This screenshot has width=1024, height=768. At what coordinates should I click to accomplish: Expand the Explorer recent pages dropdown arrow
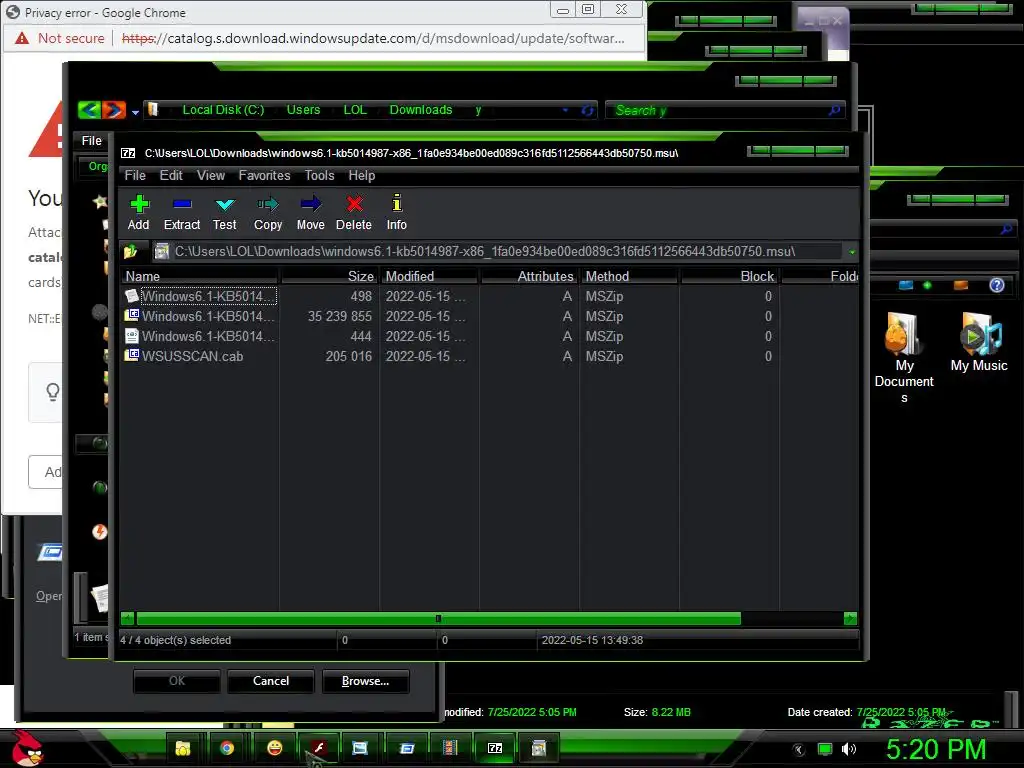135,112
